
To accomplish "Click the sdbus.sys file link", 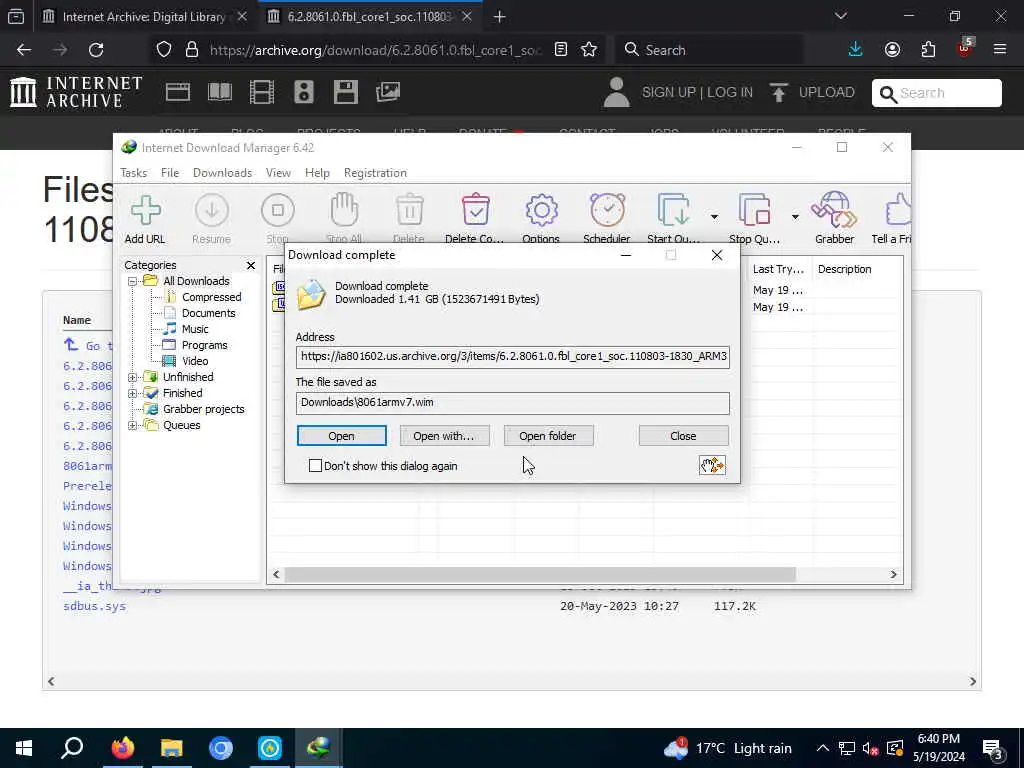I will point(95,606).
